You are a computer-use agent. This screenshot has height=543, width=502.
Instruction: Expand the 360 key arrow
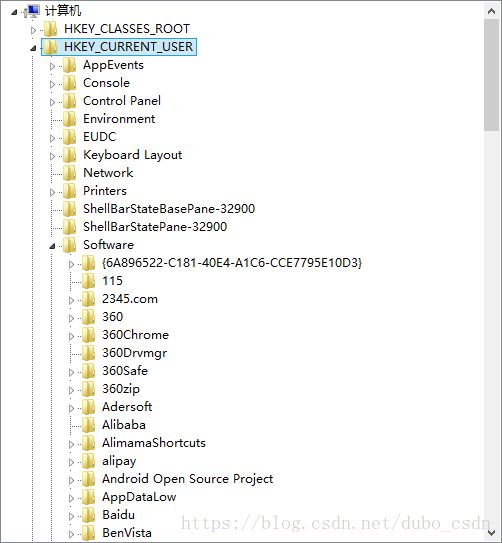71,318
